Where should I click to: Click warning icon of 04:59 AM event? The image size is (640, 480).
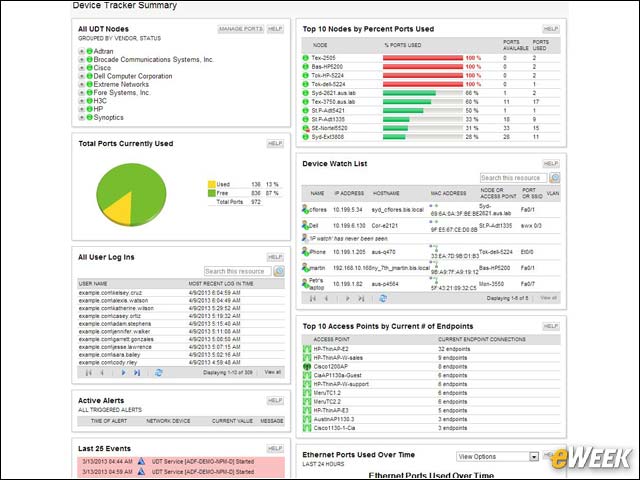point(141,472)
